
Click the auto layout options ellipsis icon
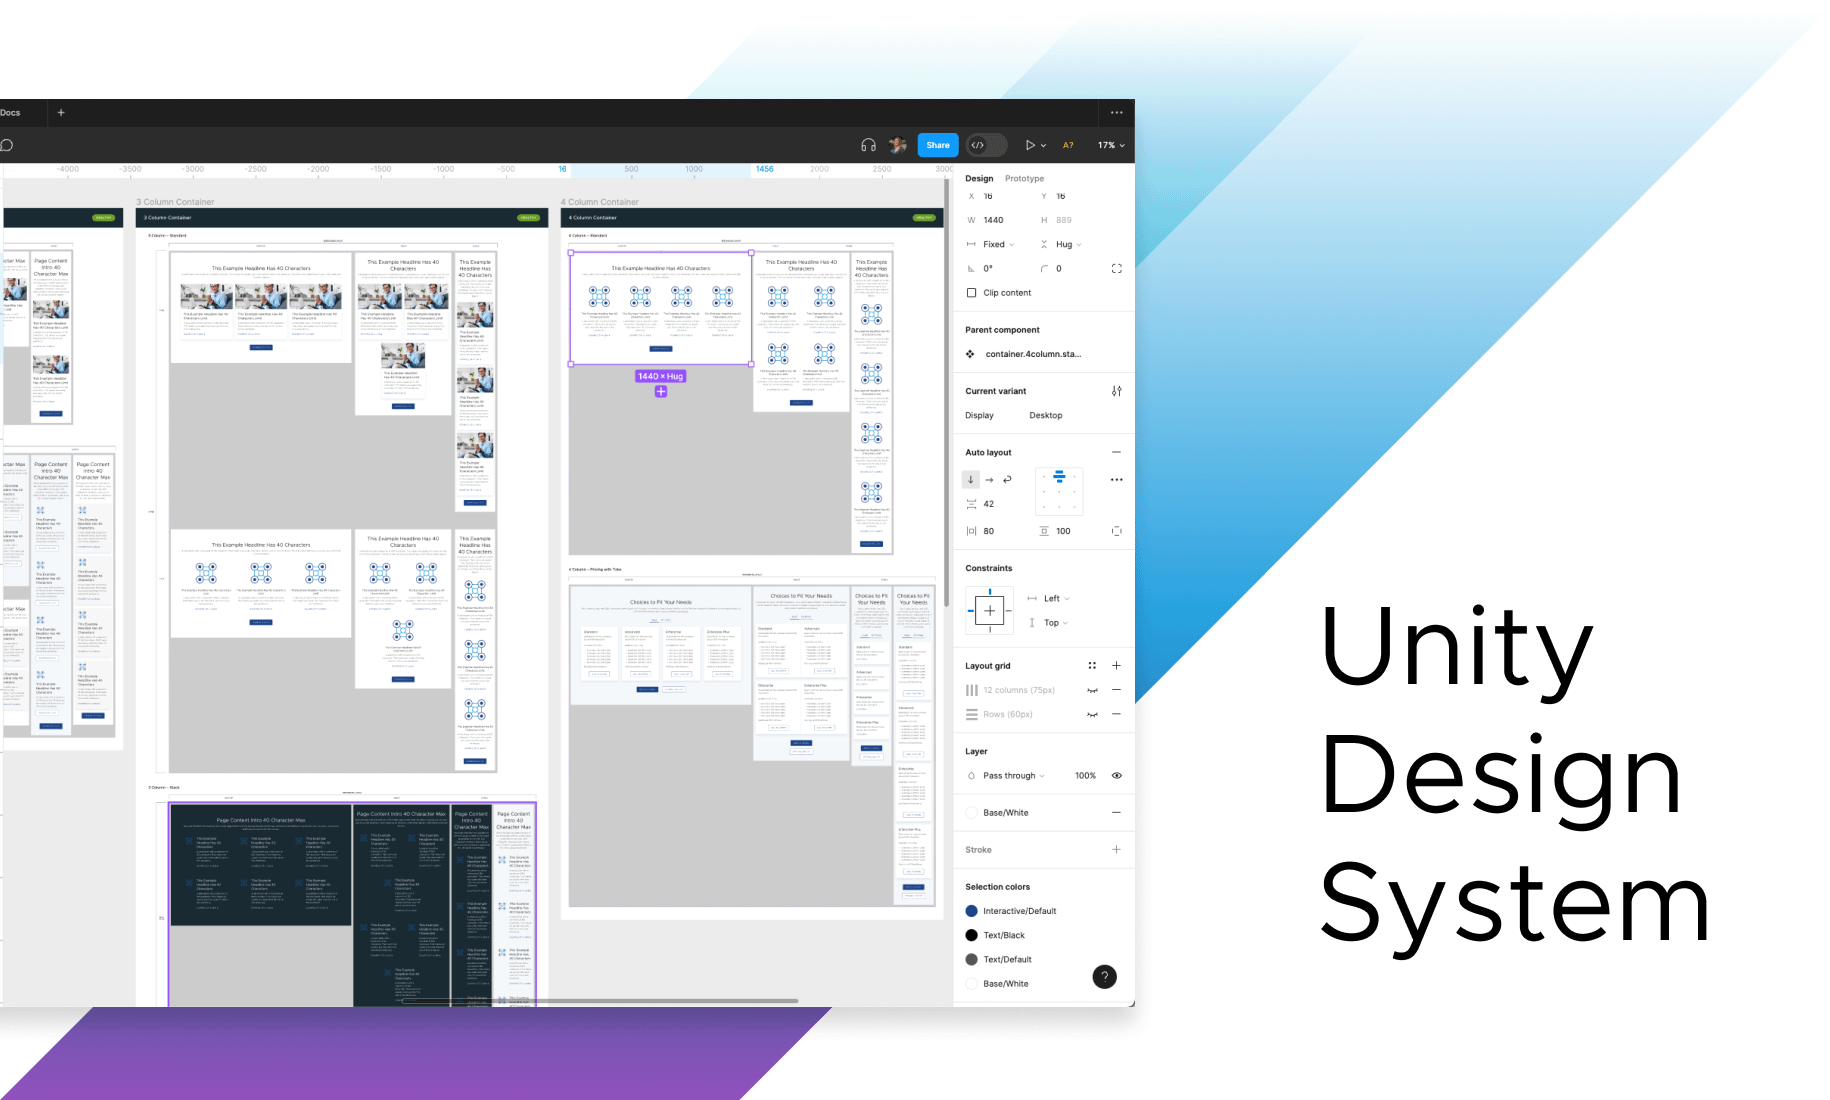pyautogui.click(x=1117, y=479)
